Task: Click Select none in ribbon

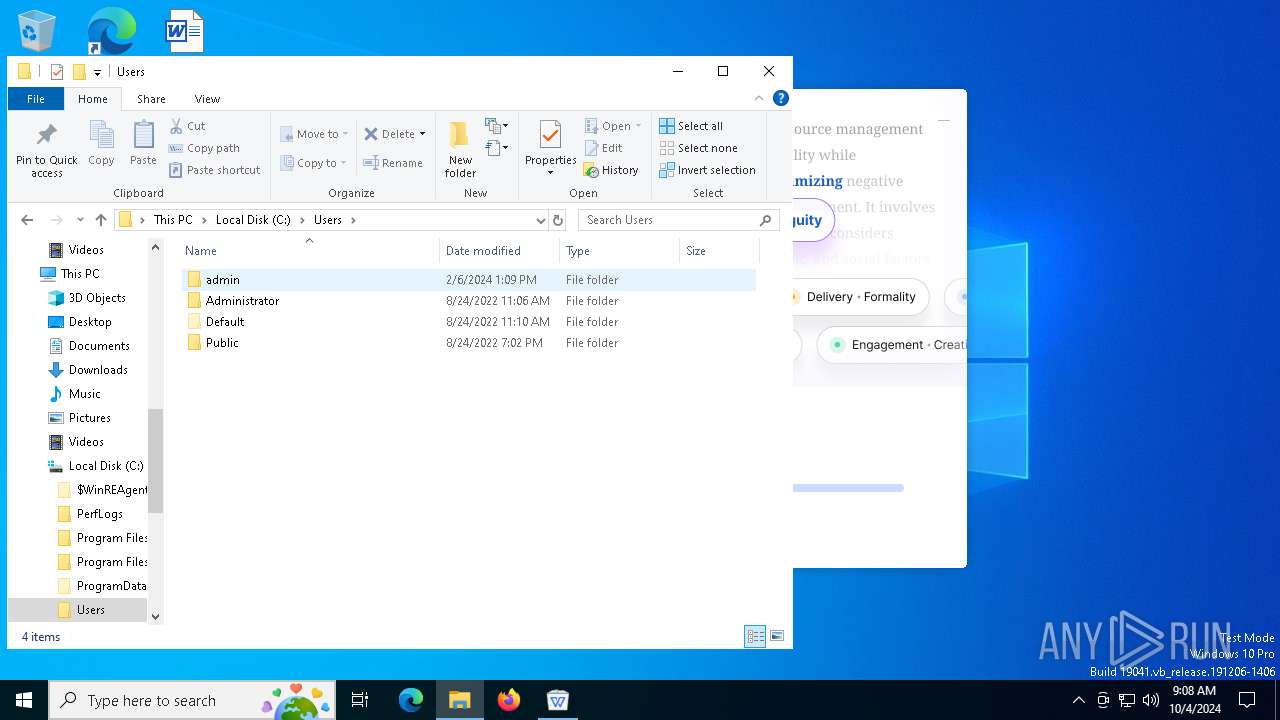Action: pyautogui.click(x=698, y=148)
